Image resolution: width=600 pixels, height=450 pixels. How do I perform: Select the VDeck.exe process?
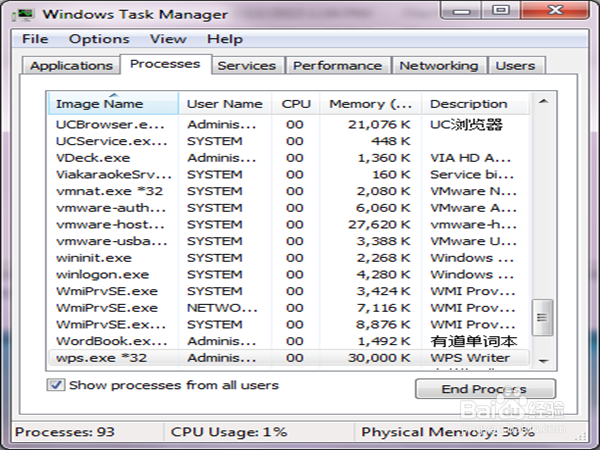pyautogui.click(x=289, y=158)
